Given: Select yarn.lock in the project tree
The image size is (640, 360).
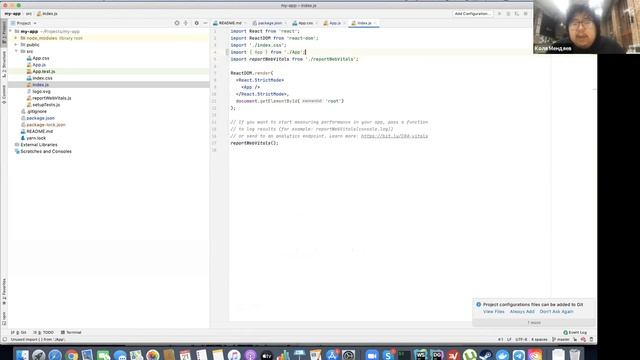Looking at the screenshot, I should 36,138.
